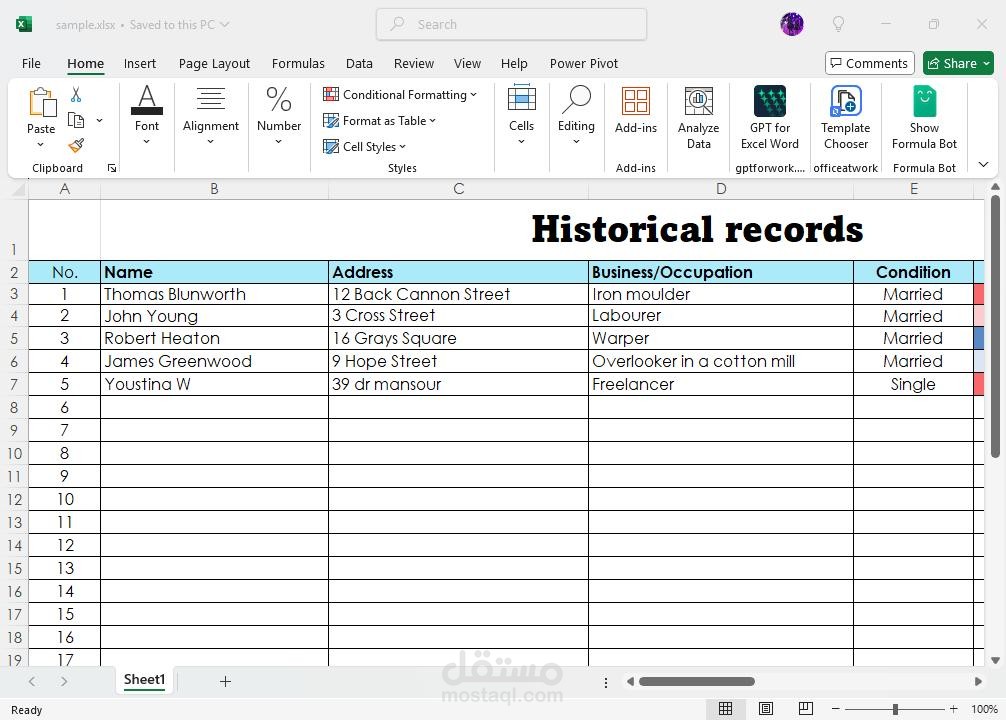Collapse the ribbon with the chevron arrow
Image resolution: width=1006 pixels, height=720 pixels.
pyautogui.click(x=983, y=163)
